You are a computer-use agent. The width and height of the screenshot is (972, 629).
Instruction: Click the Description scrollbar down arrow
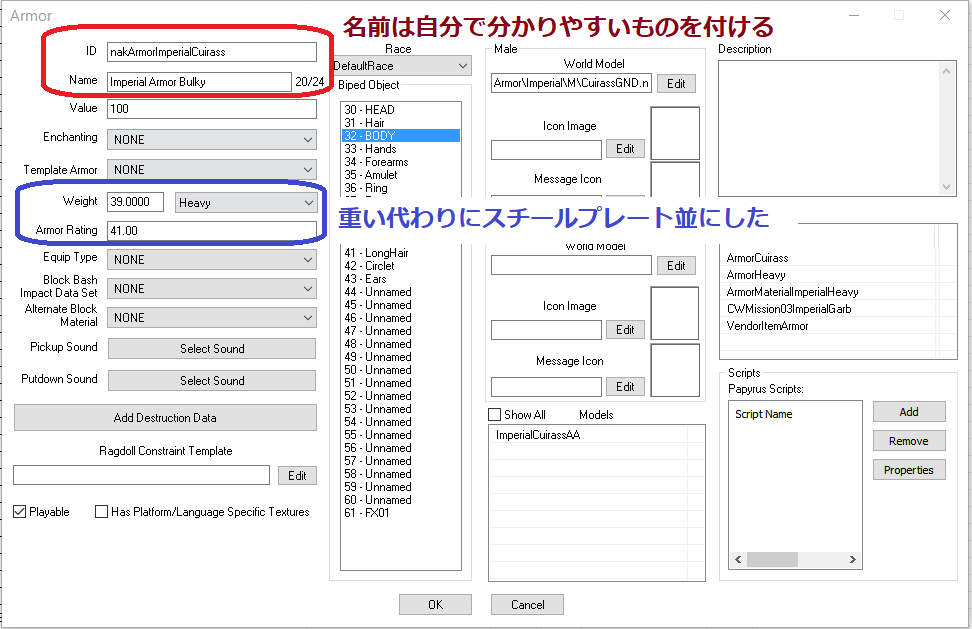click(x=947, y=187)
